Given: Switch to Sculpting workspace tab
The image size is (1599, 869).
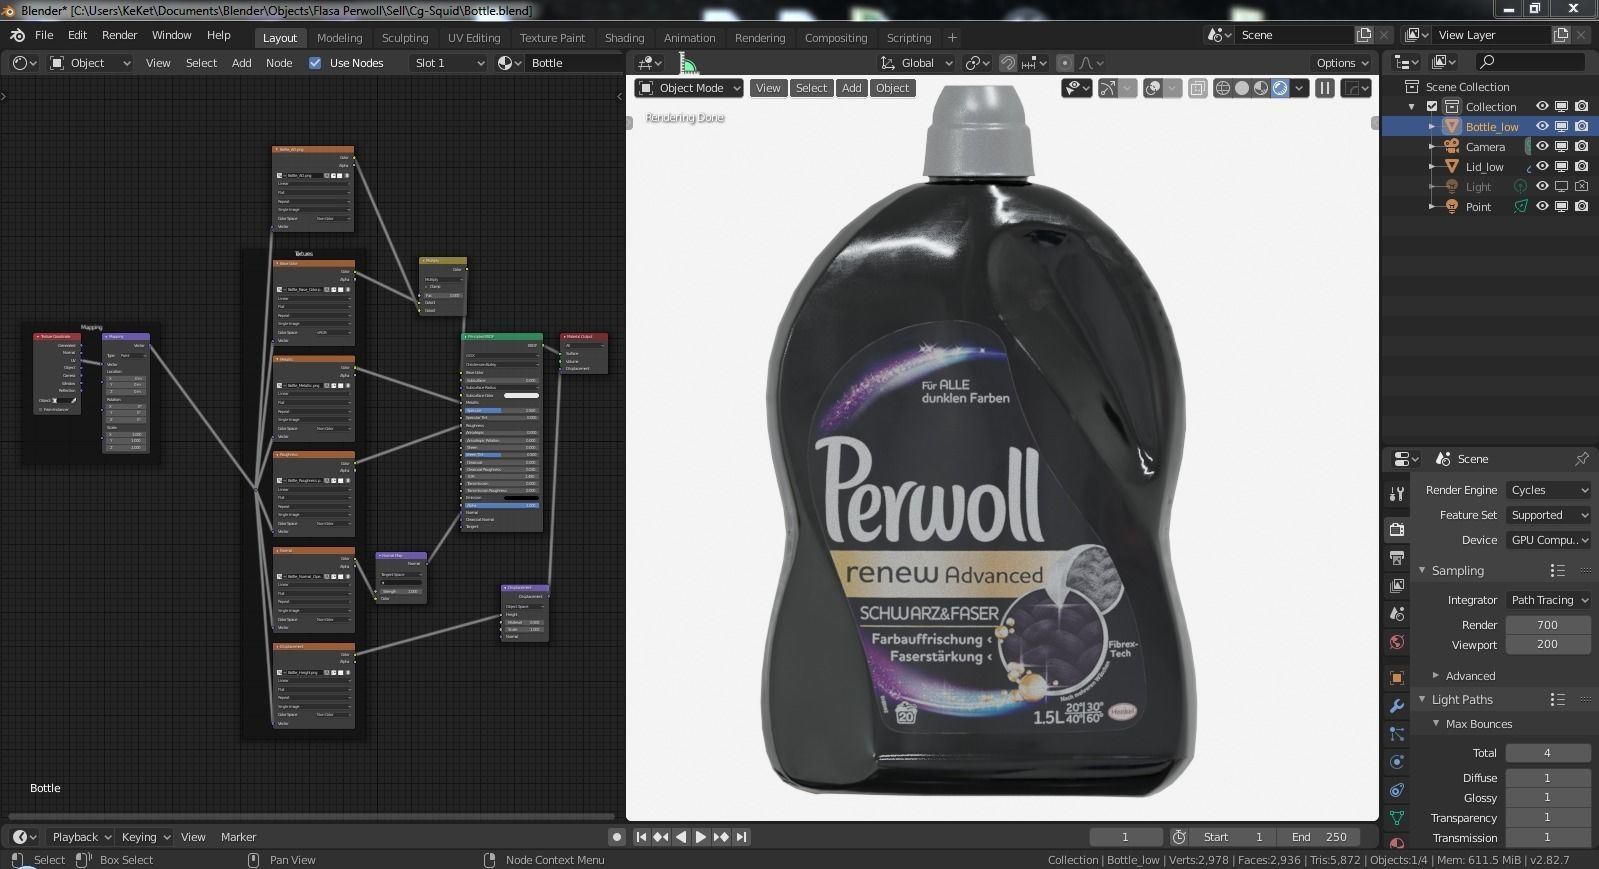Looking at the screenshot, I should click(x=405, y=38).
